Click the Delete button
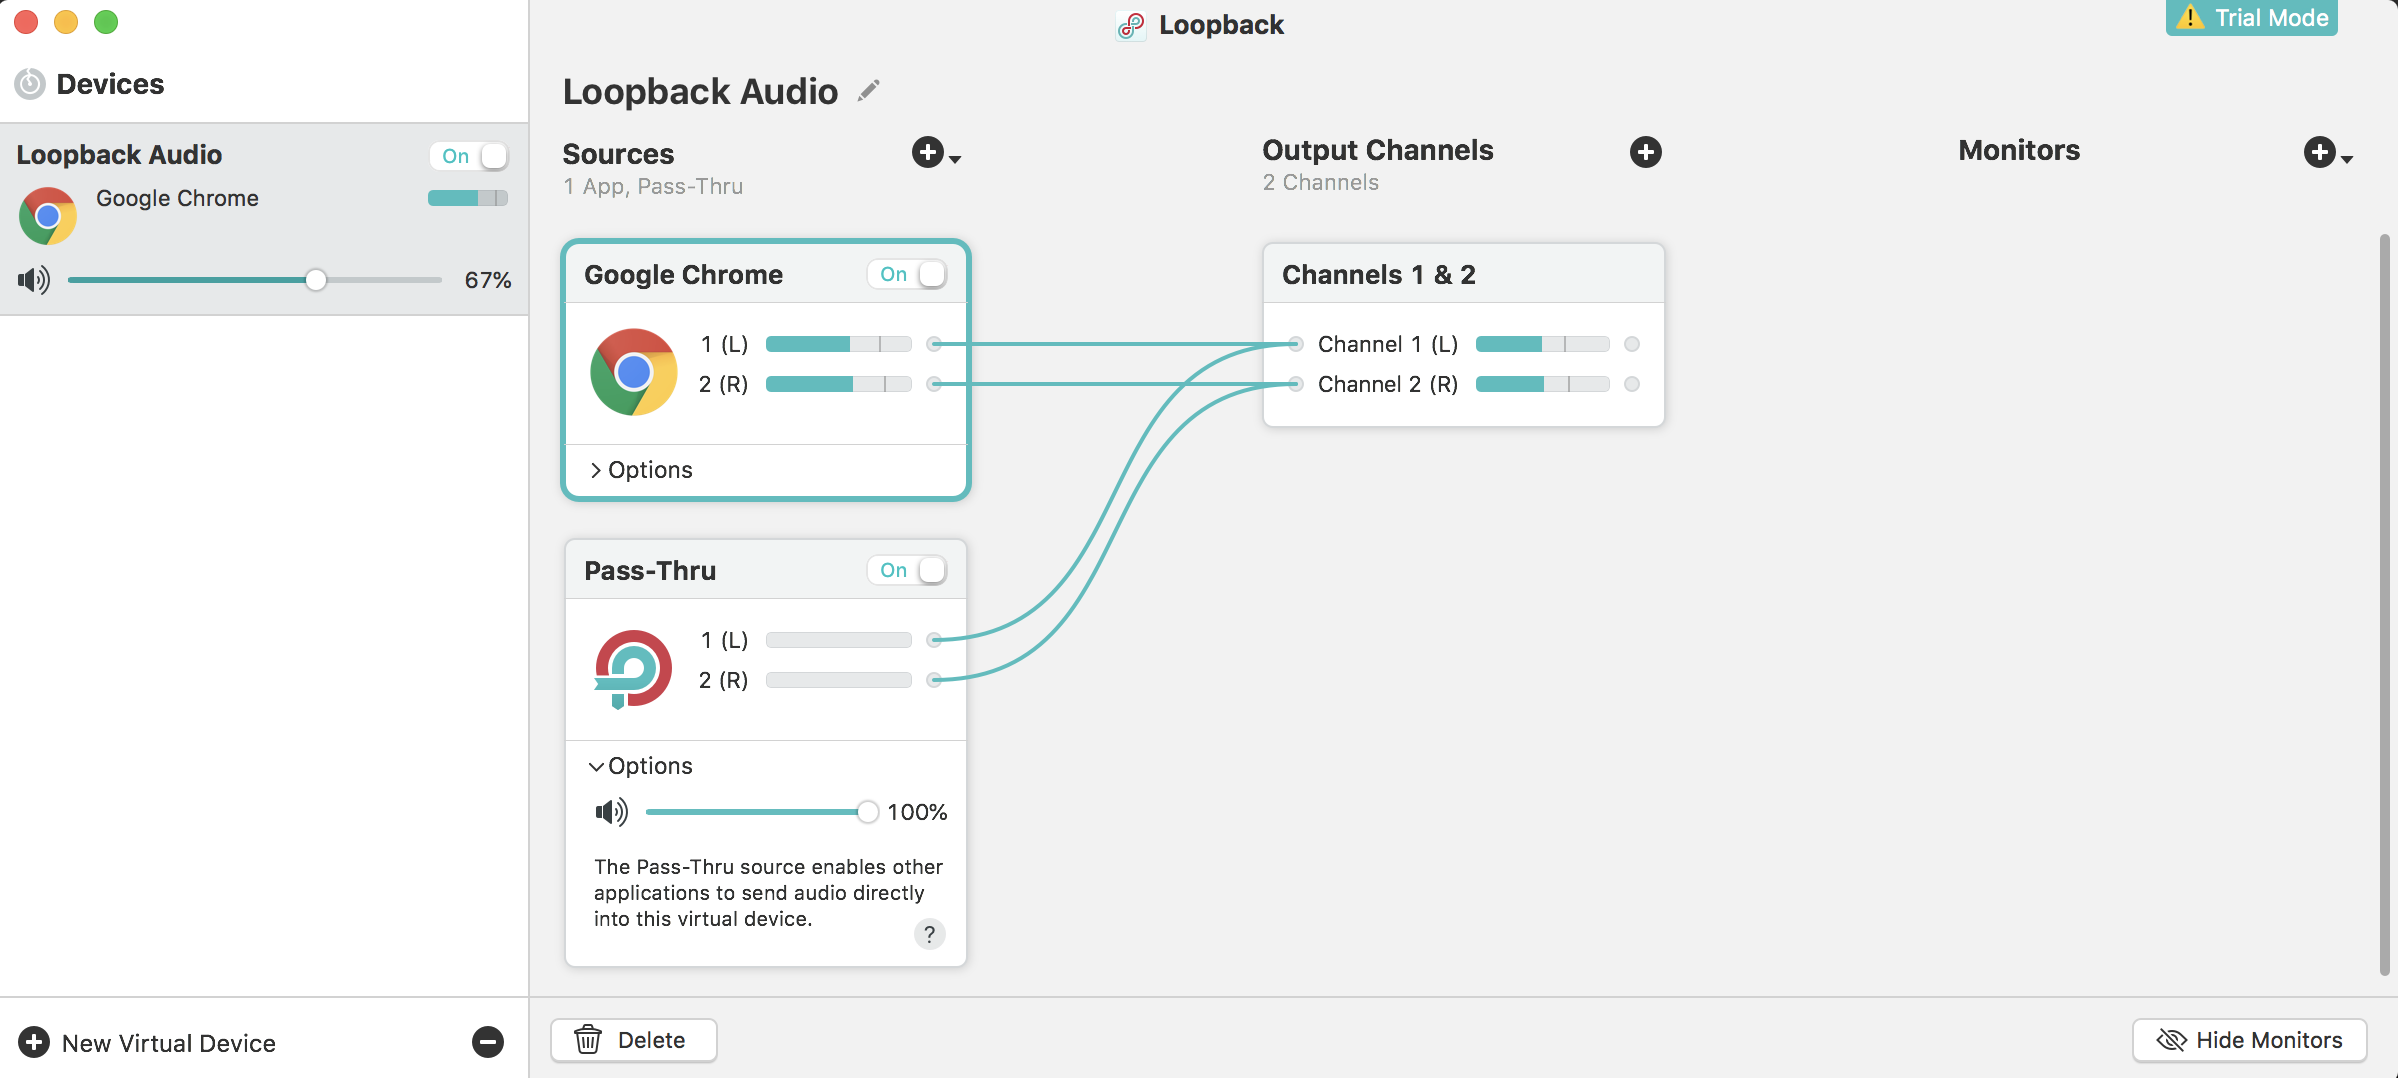 633,1040
